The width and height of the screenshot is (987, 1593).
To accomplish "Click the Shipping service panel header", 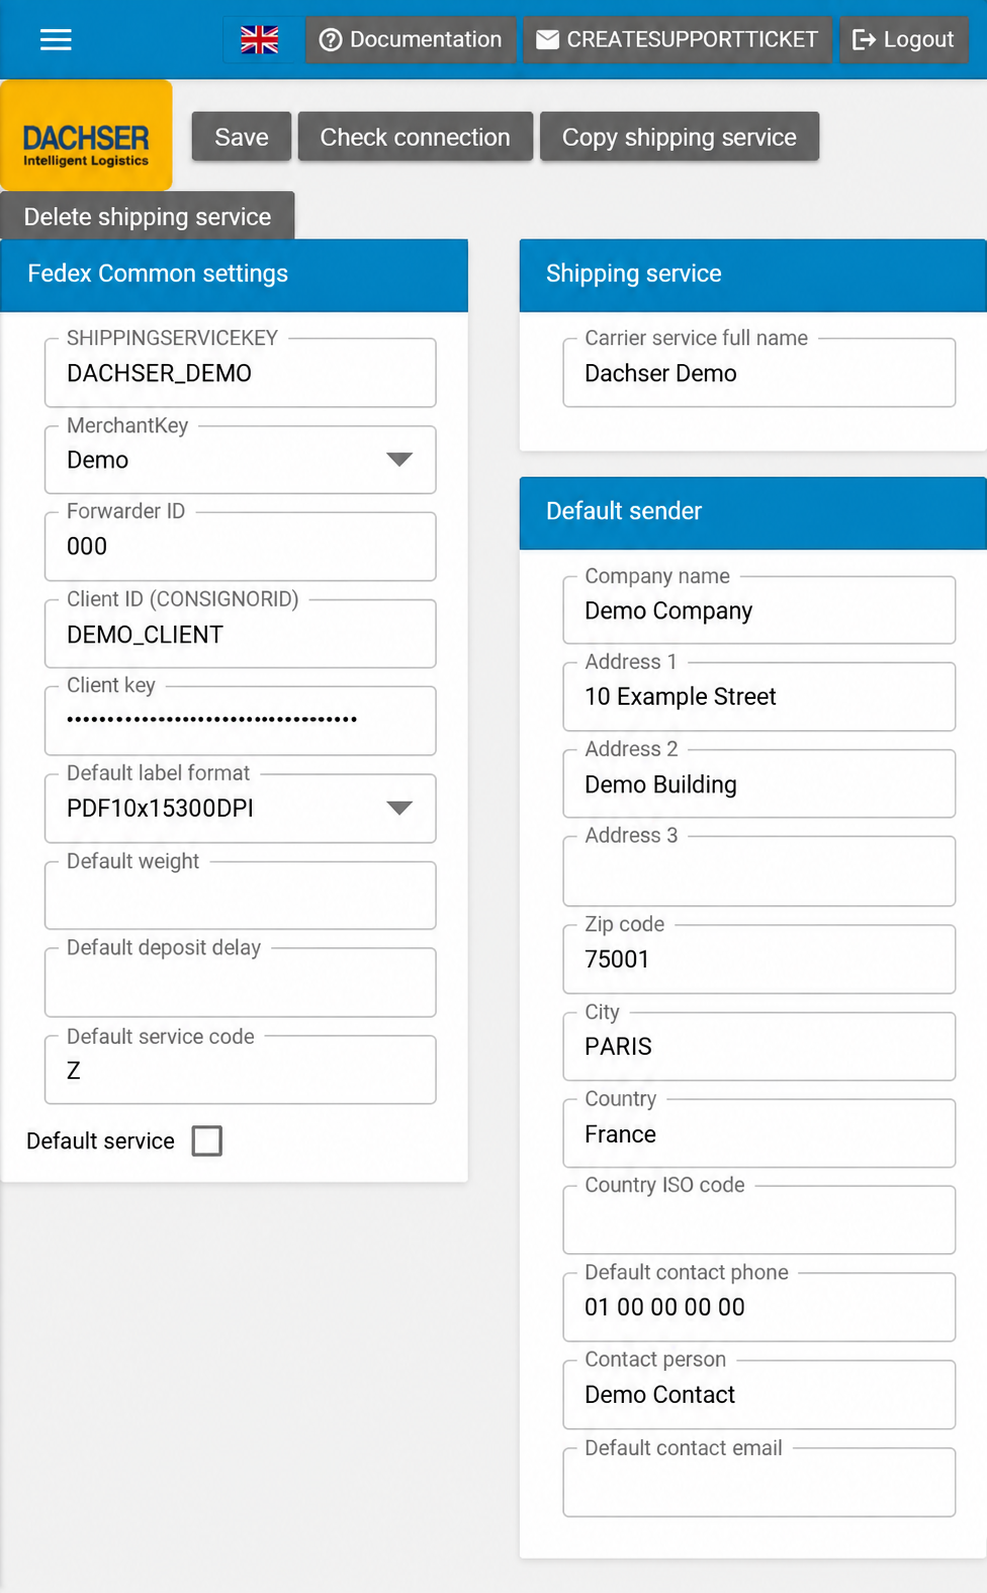I will click(753, 275).
